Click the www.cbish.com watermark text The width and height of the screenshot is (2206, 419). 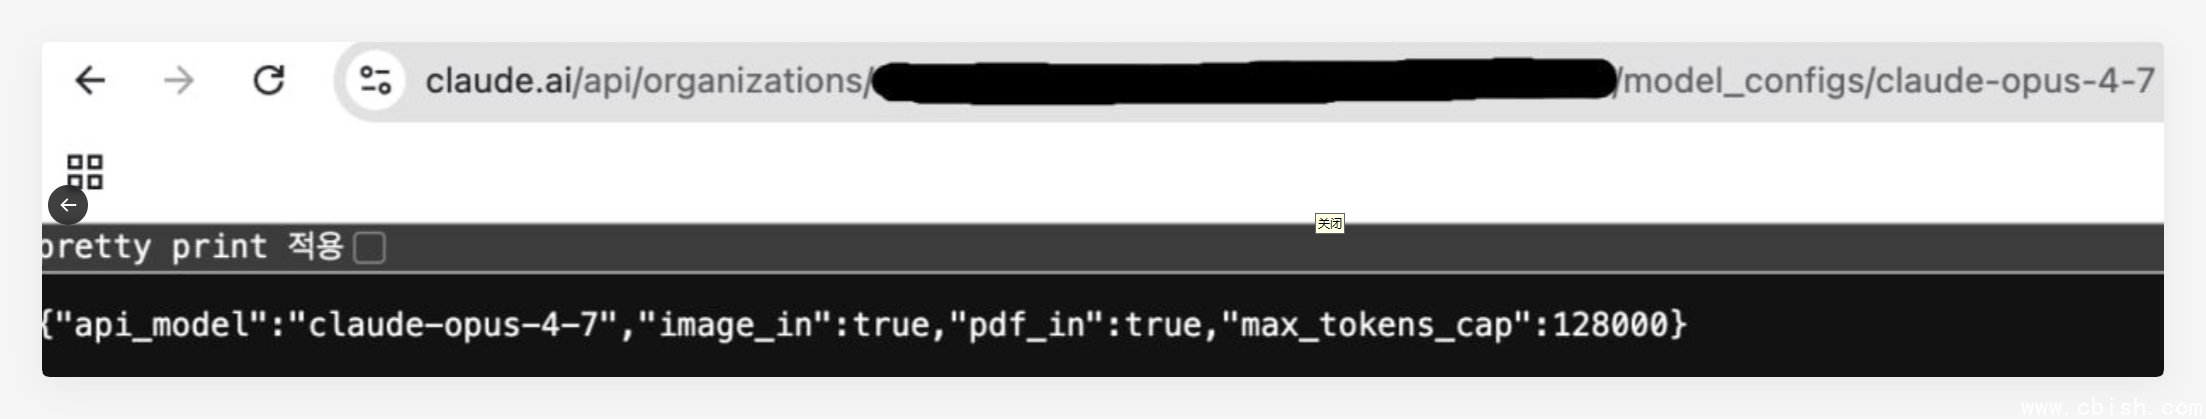pyautogui.click(x=2112, y=408)
